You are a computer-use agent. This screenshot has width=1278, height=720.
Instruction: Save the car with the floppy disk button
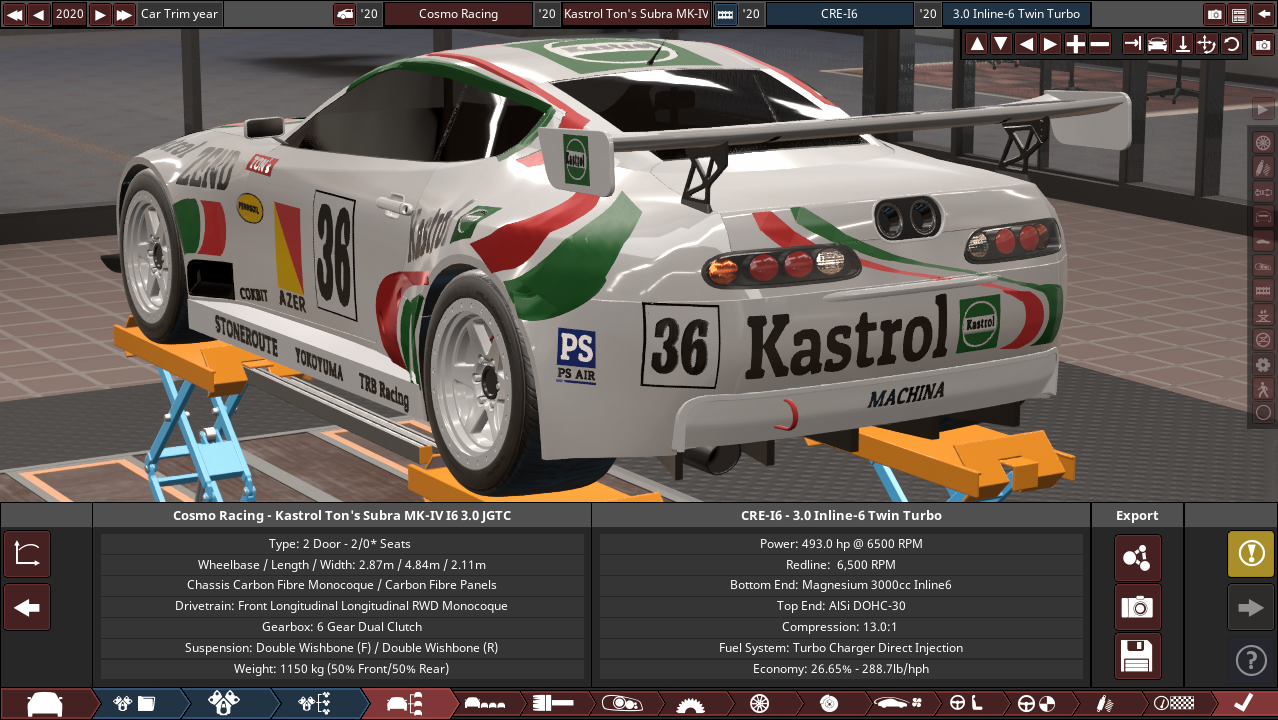(x=1137, y=656)
